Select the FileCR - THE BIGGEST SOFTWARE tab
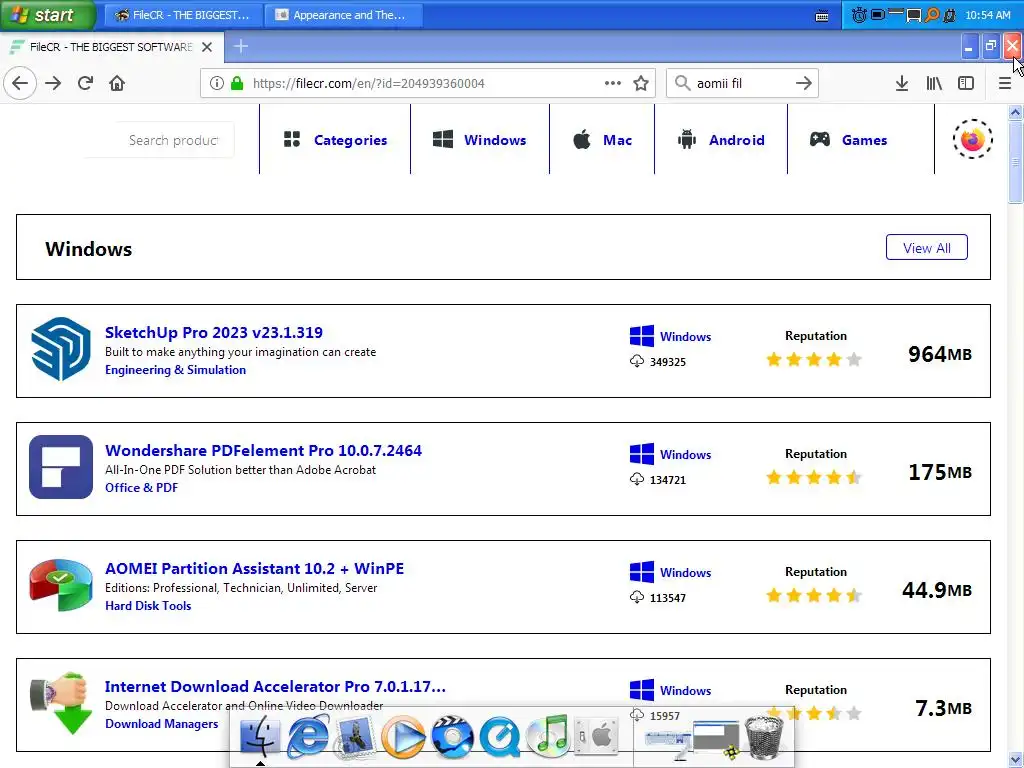 (112, 47)
